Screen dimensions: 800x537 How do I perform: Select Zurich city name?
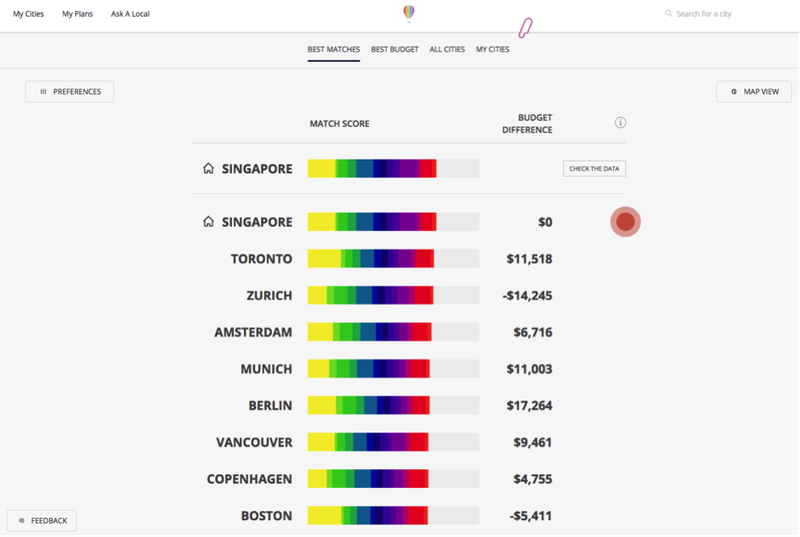[x=269, y=296]
